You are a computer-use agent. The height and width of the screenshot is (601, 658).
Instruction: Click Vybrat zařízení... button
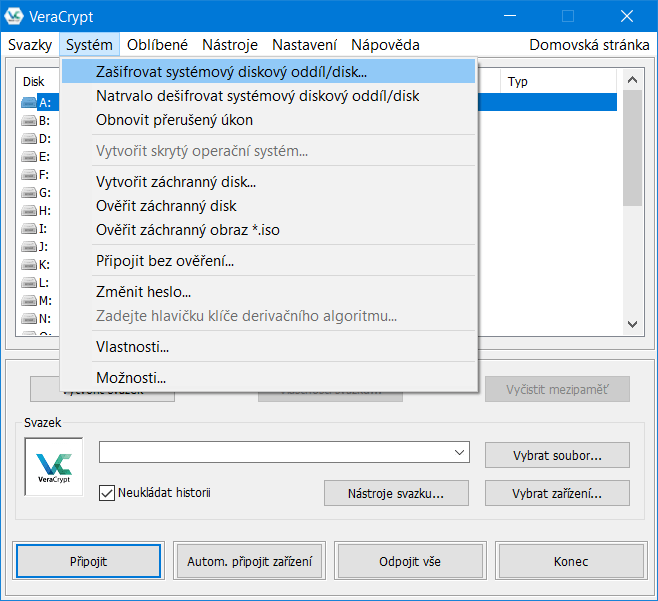click(x=557, y=493)
